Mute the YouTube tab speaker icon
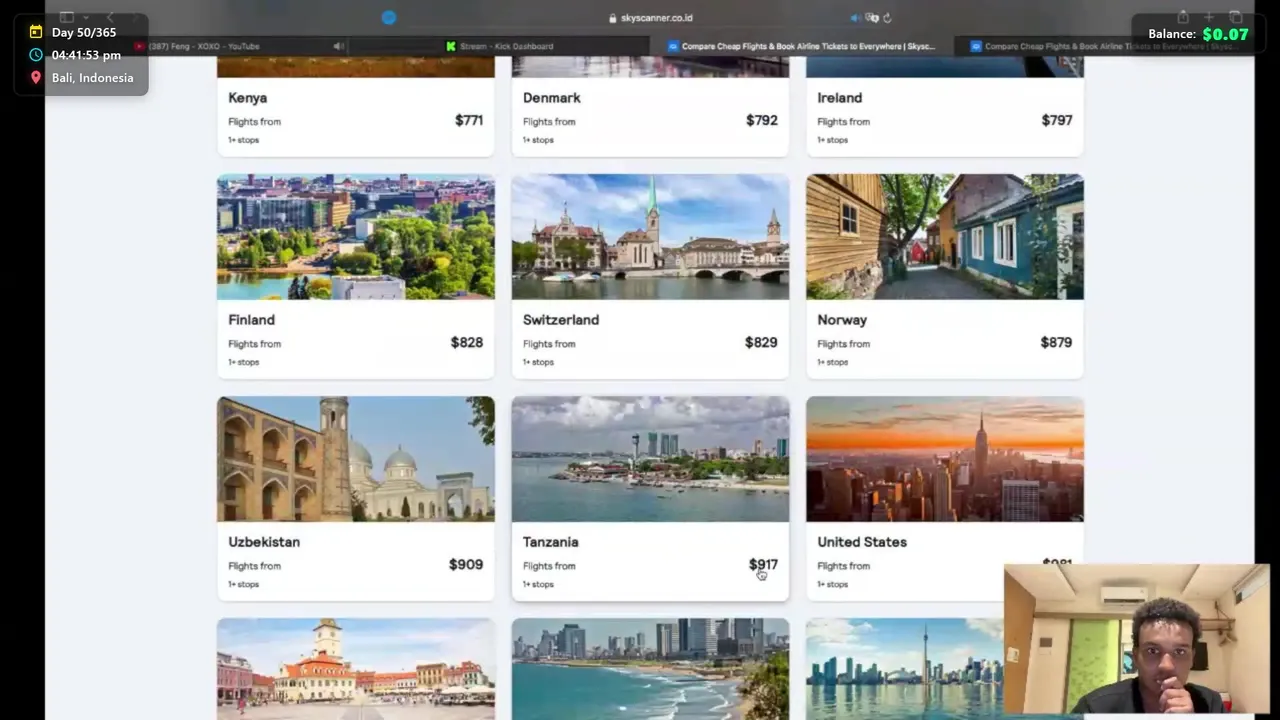 point(338,46)
